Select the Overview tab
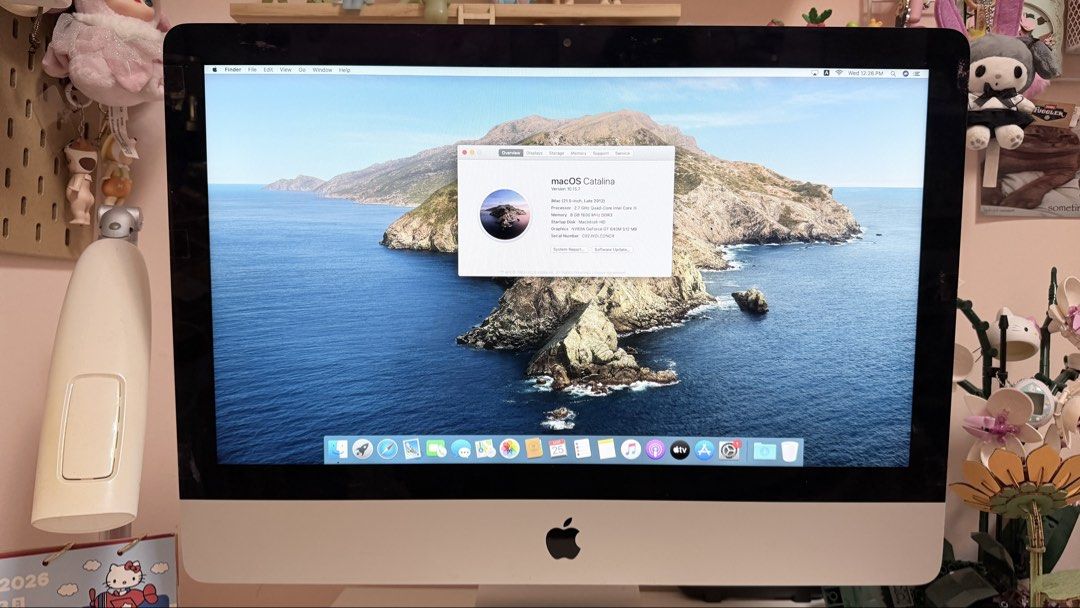The width and height of the screenshot is (1080, 608). [x=510, y=153]
